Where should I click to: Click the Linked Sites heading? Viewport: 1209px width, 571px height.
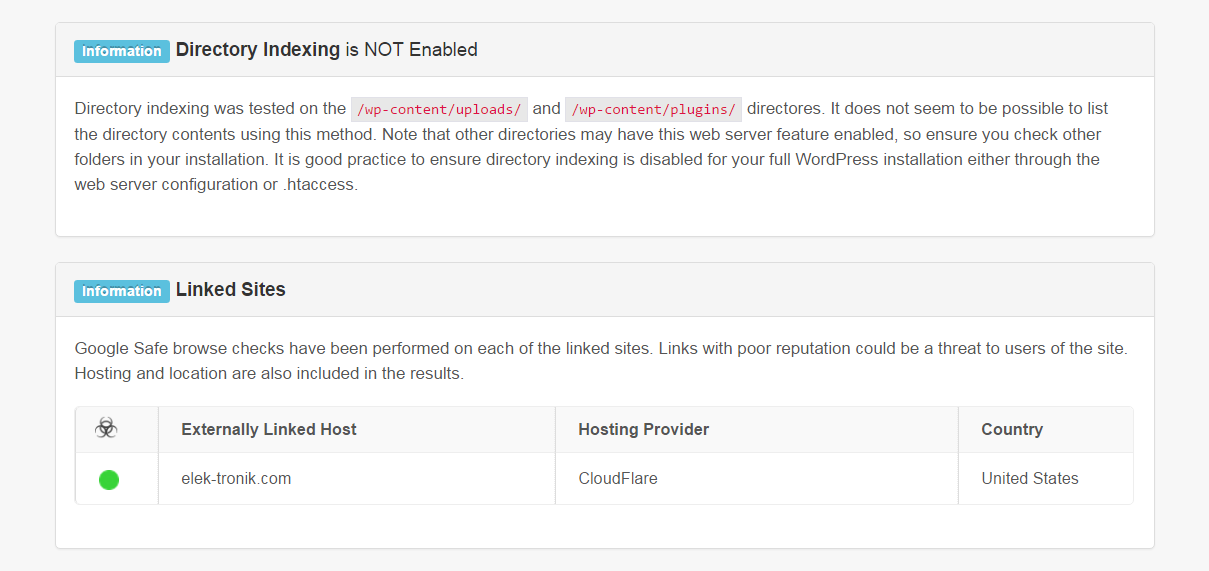pyautogui.click(x=231, y=289)
